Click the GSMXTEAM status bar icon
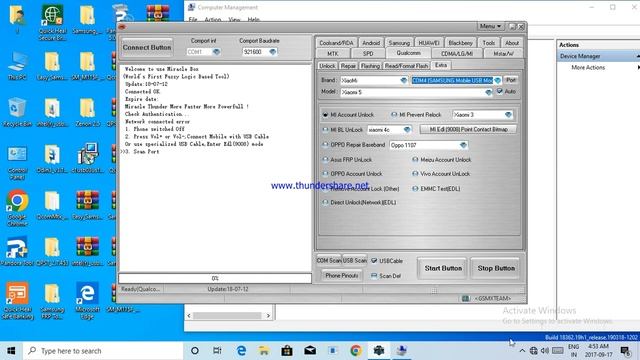The image size is (640, 360). tap(466, 298)
